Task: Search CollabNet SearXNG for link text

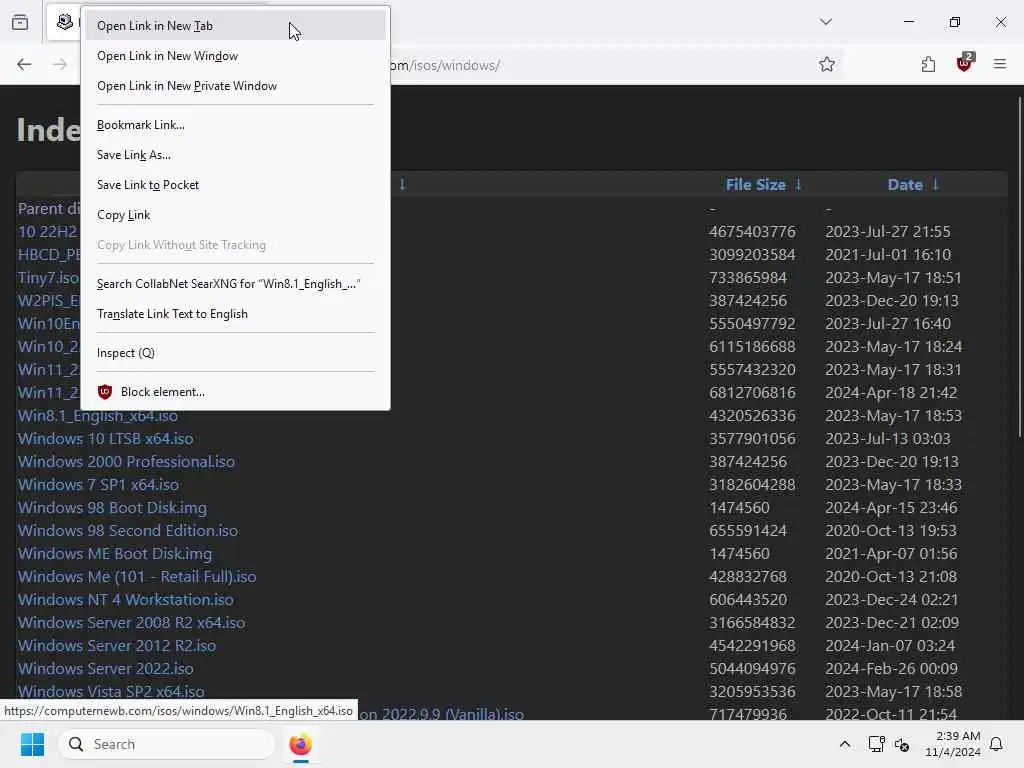Action: 235,284
